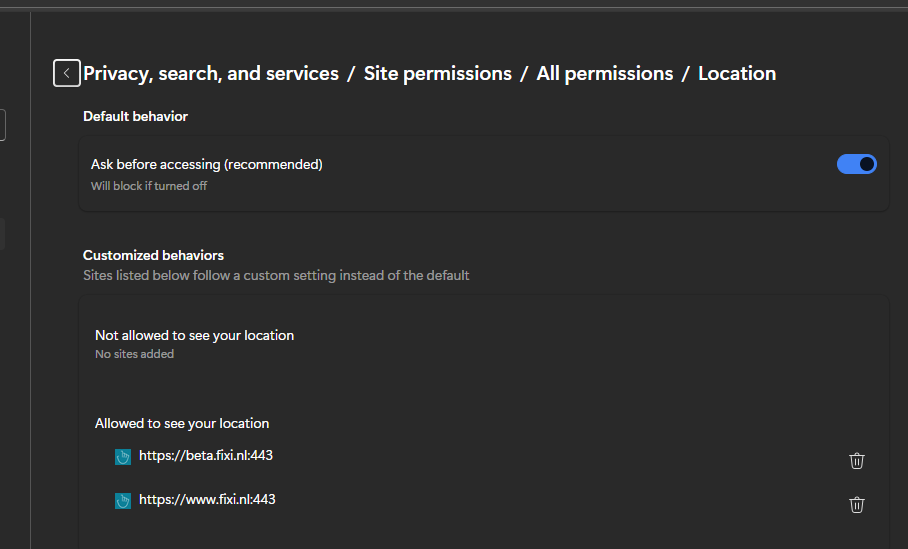
Task: Select the https://www.fixi.nl:443 site entry
Action: coord(207,499)
